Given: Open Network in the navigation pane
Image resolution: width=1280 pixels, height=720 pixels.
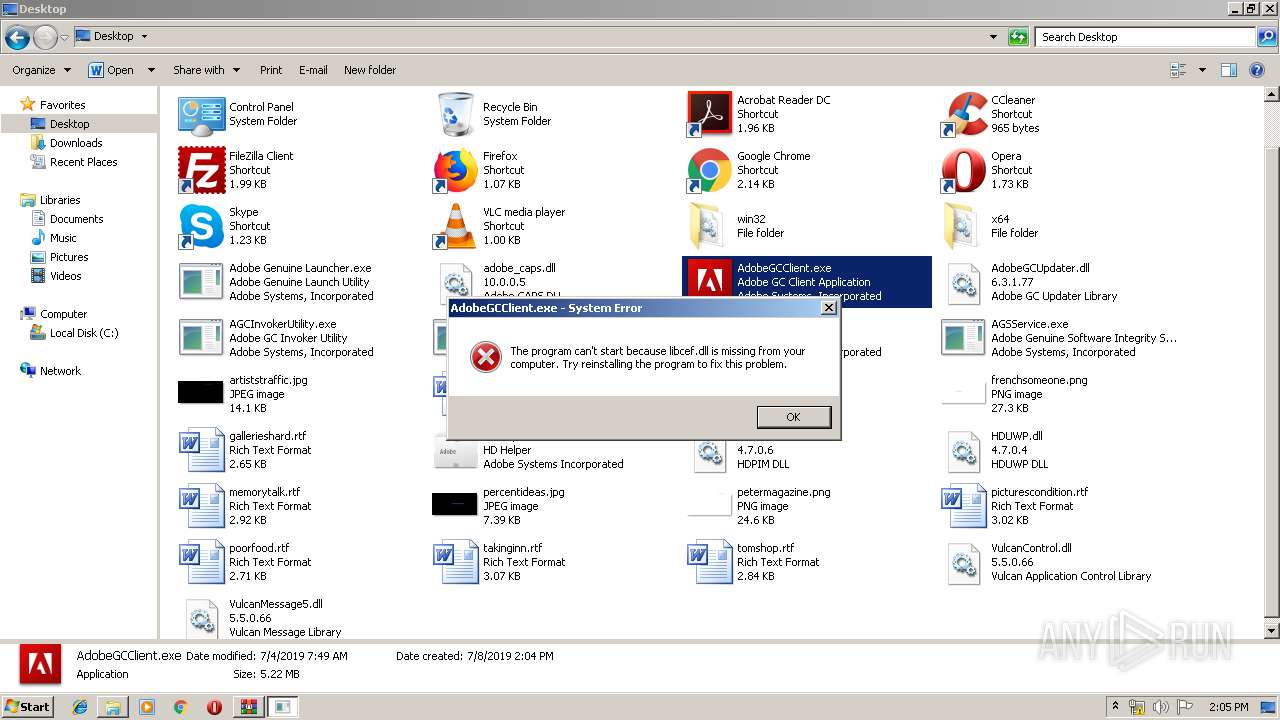Looking at the screenshot, I should point(60,371).
